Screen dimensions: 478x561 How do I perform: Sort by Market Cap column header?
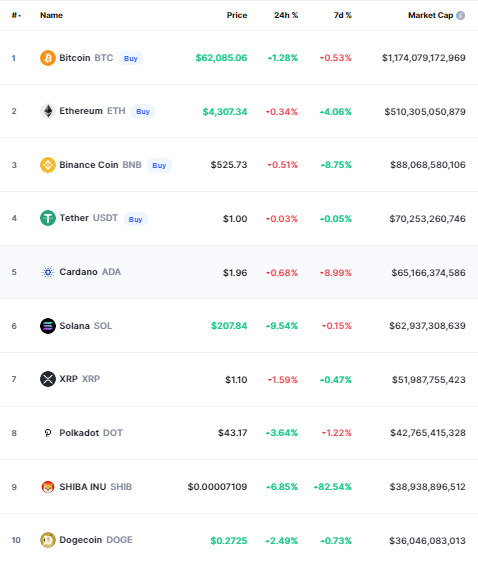coord(430,15)
